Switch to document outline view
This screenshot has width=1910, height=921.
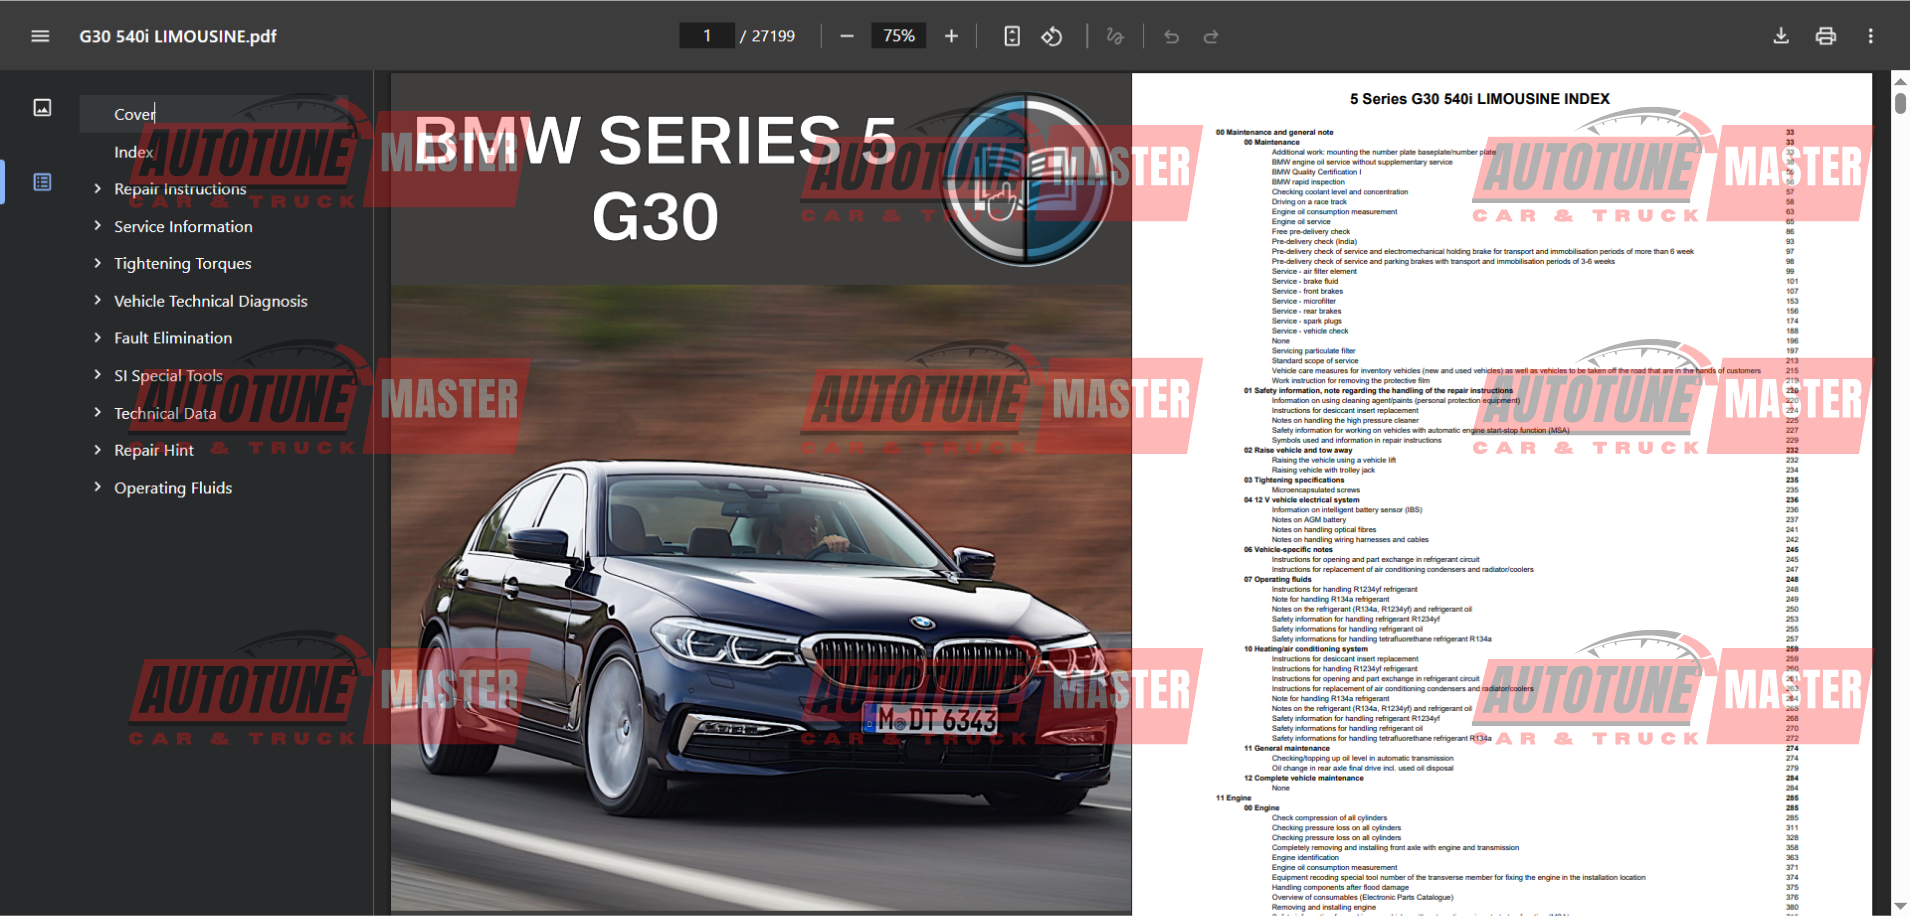(42, 182)
